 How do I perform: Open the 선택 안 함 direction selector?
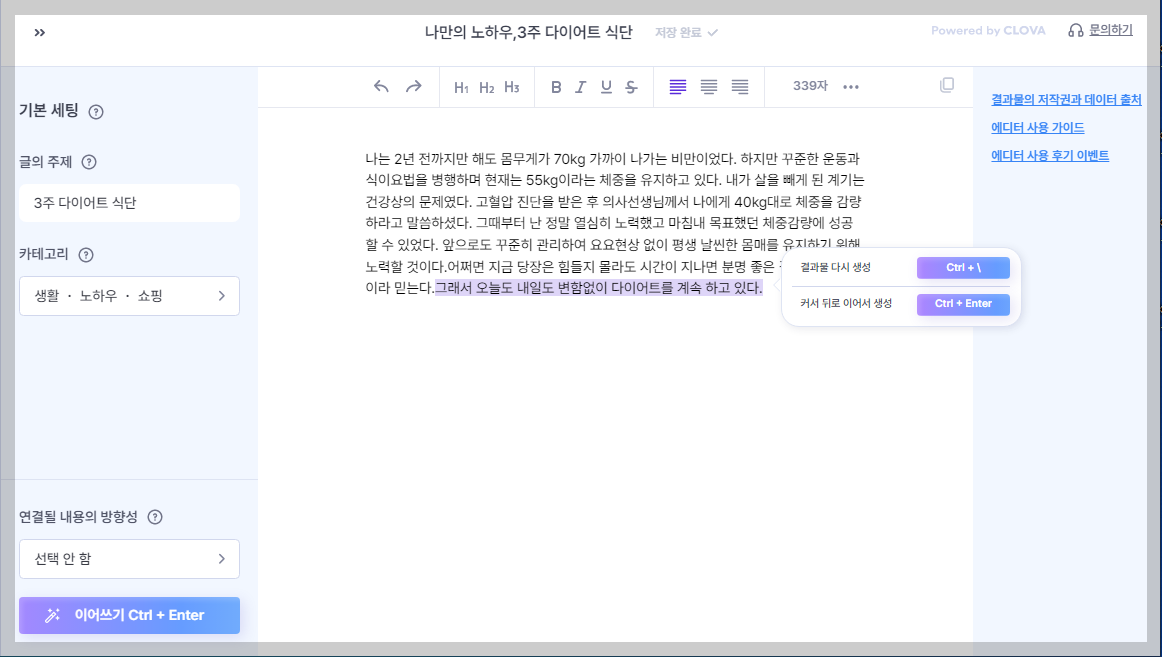pos(129,559)
